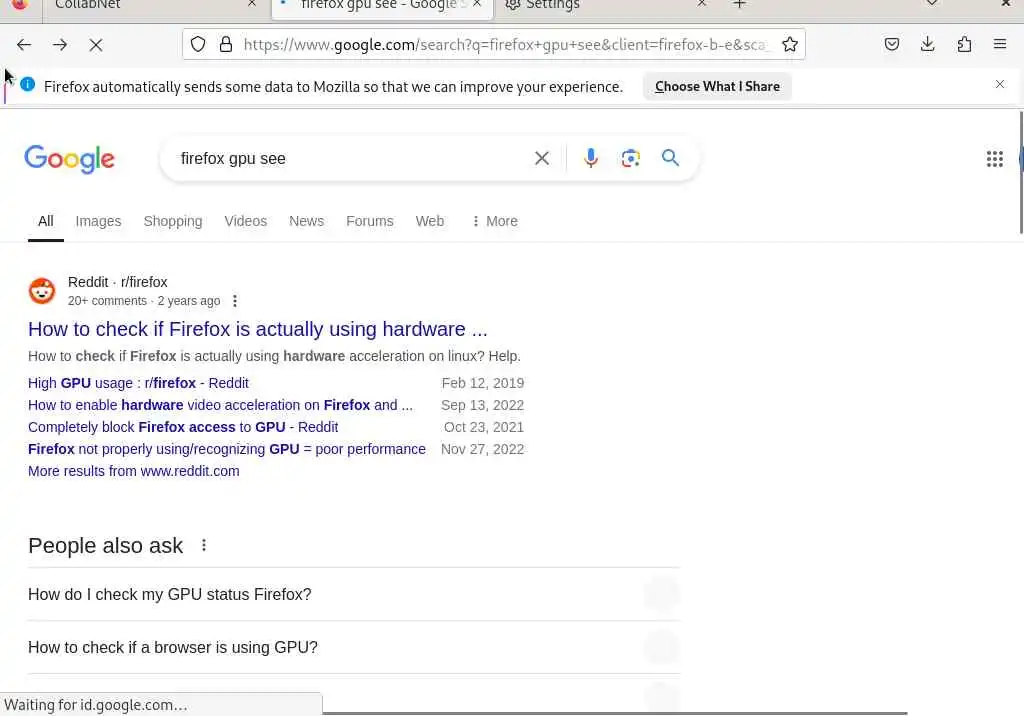Open the Google apps grid

coord(994,159)
